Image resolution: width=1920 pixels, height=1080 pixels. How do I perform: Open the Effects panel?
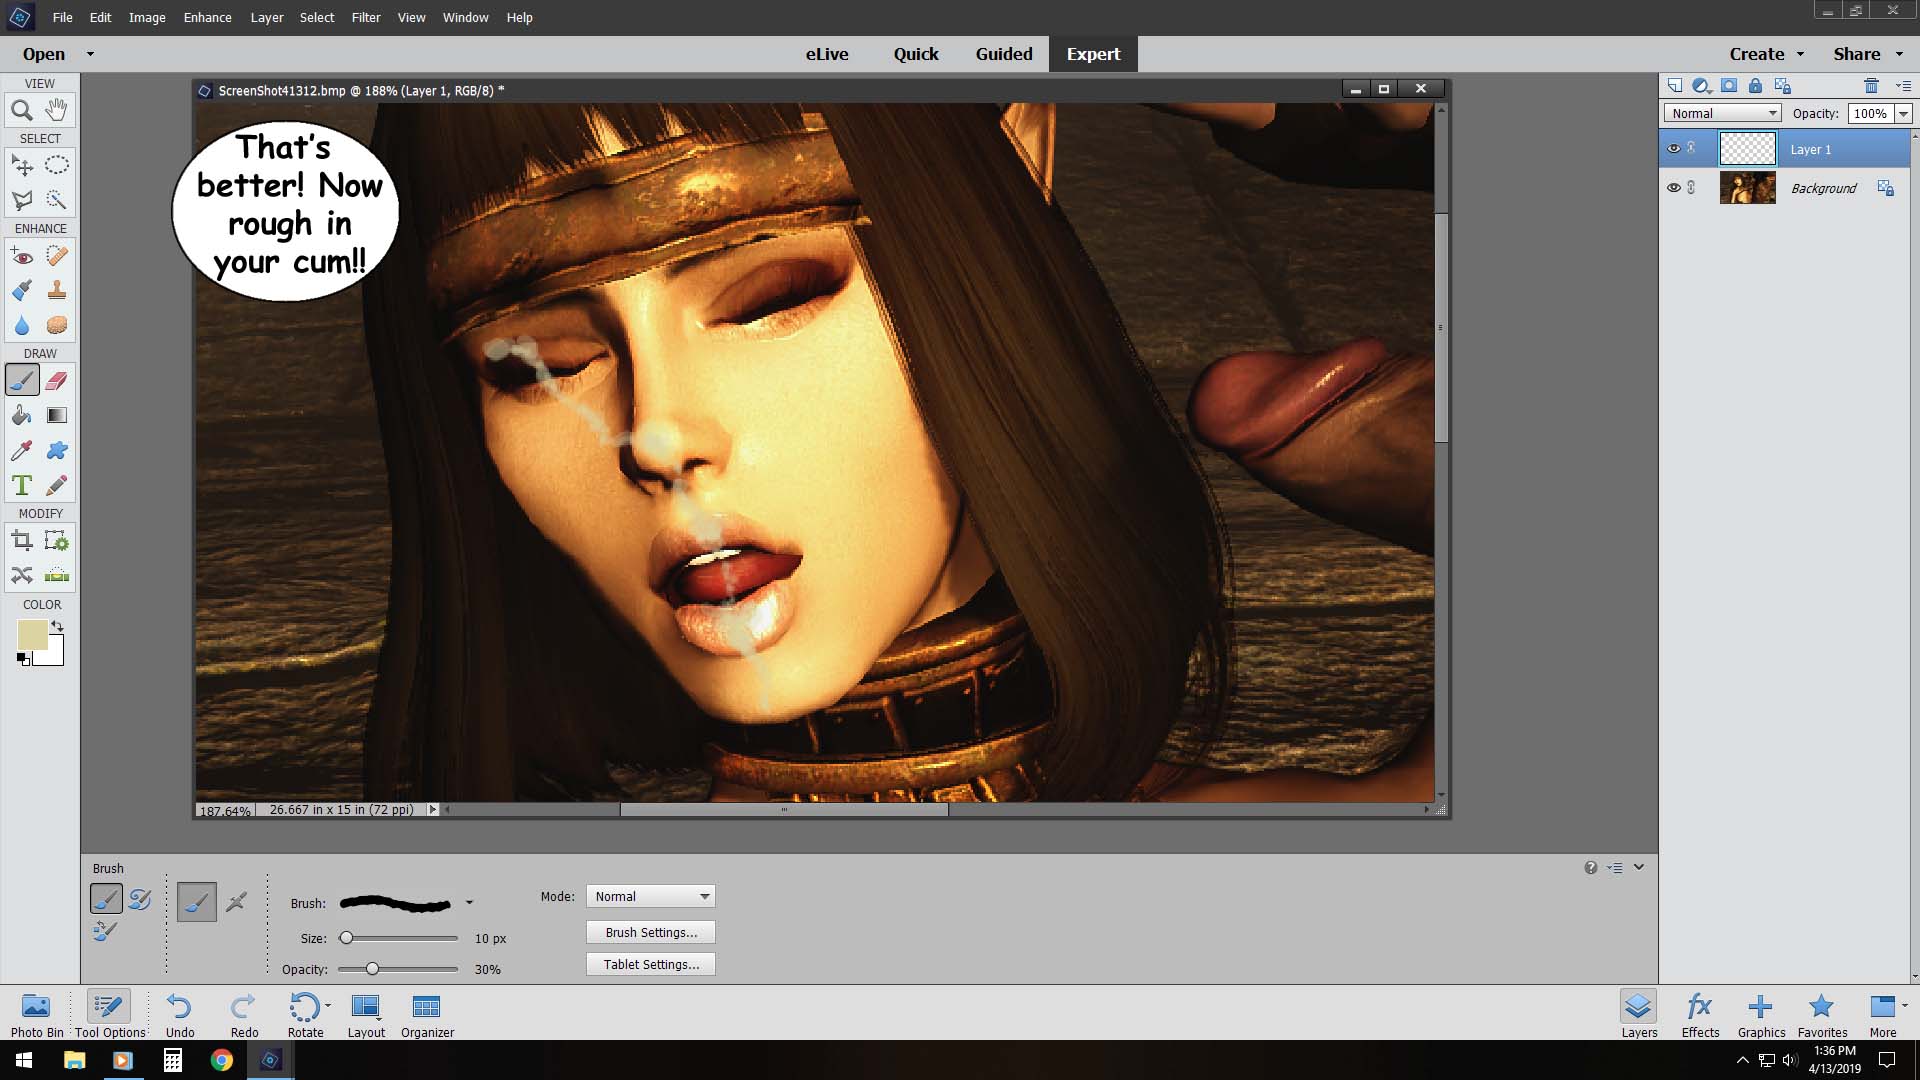coord(1700,1013)
